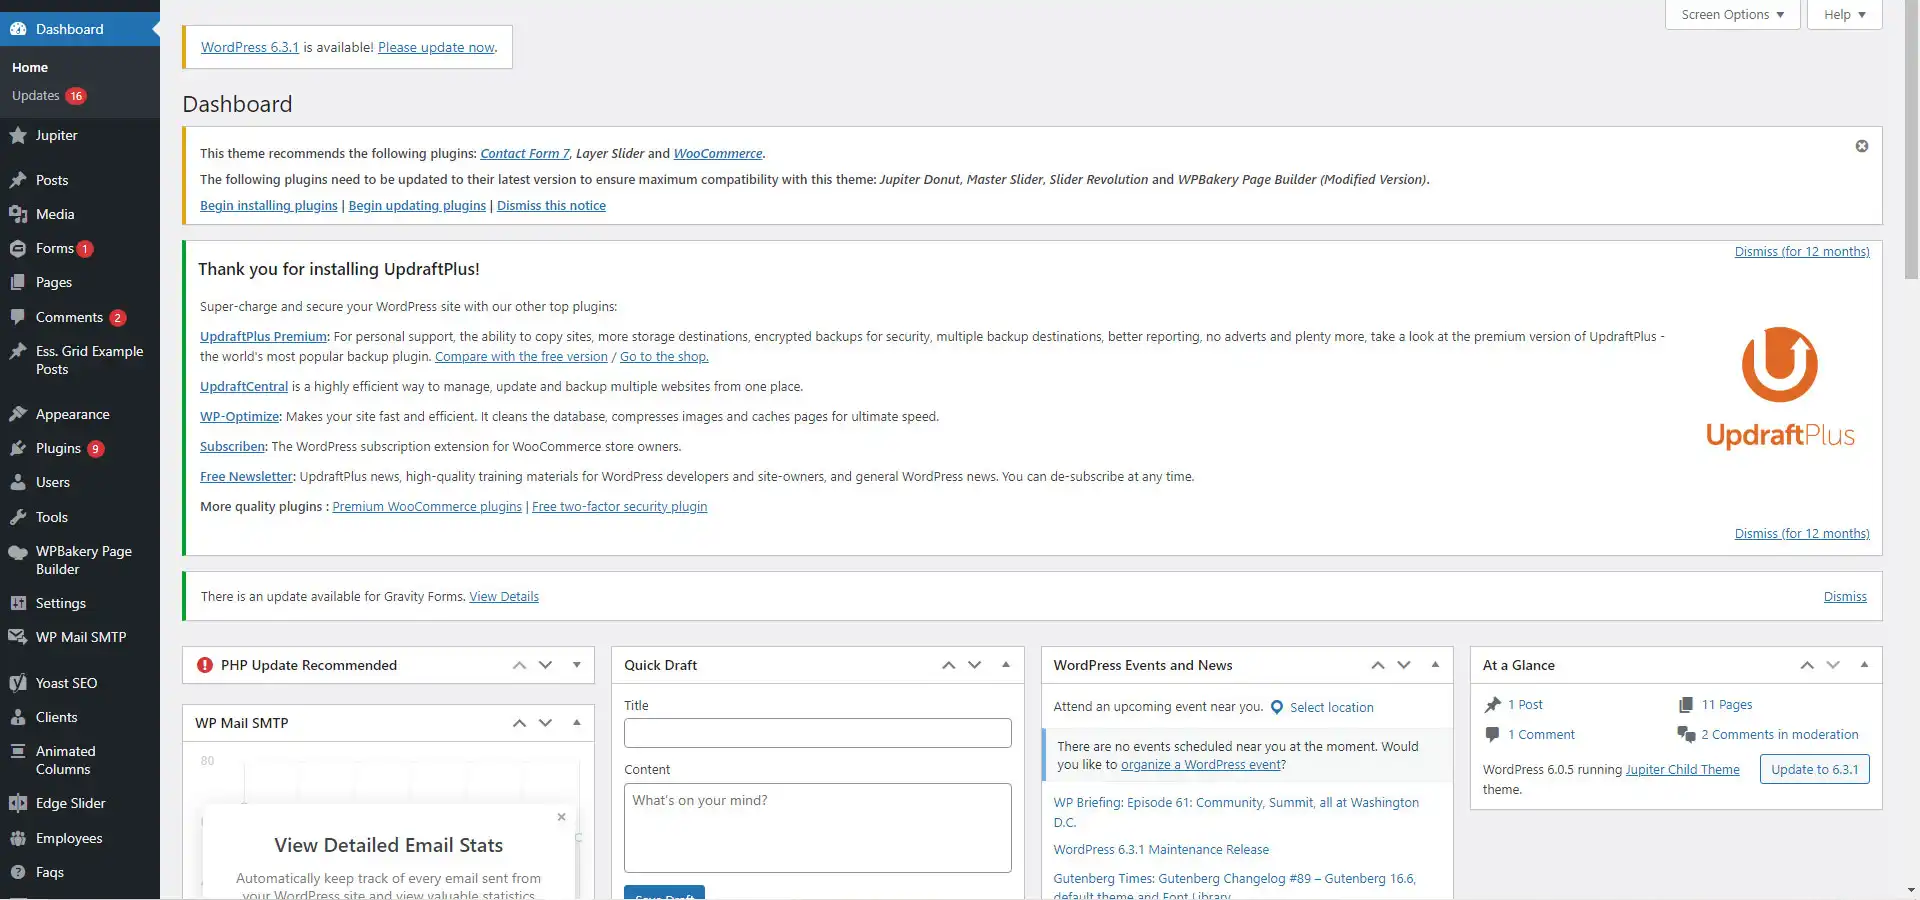This screenshot has height=900, width=1920.
Task: Open View Details for Gravity Forms
Action: pyautogui.click(x=504, y=596)
